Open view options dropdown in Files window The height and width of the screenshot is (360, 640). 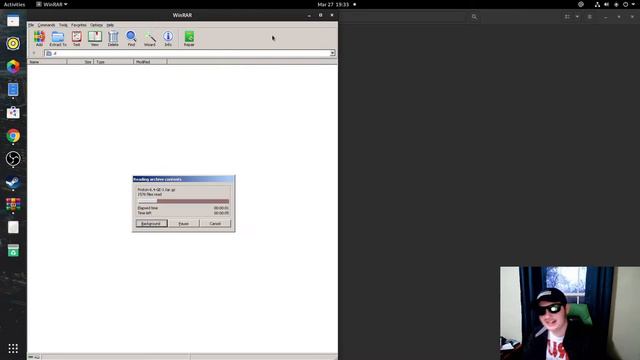(577, 17)
